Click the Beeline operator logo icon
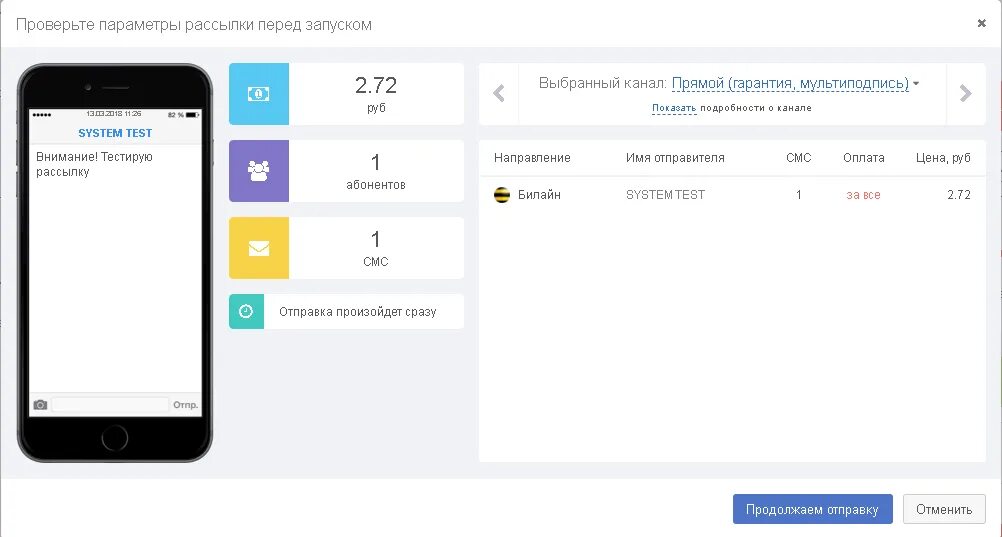 tap(502, 195)
